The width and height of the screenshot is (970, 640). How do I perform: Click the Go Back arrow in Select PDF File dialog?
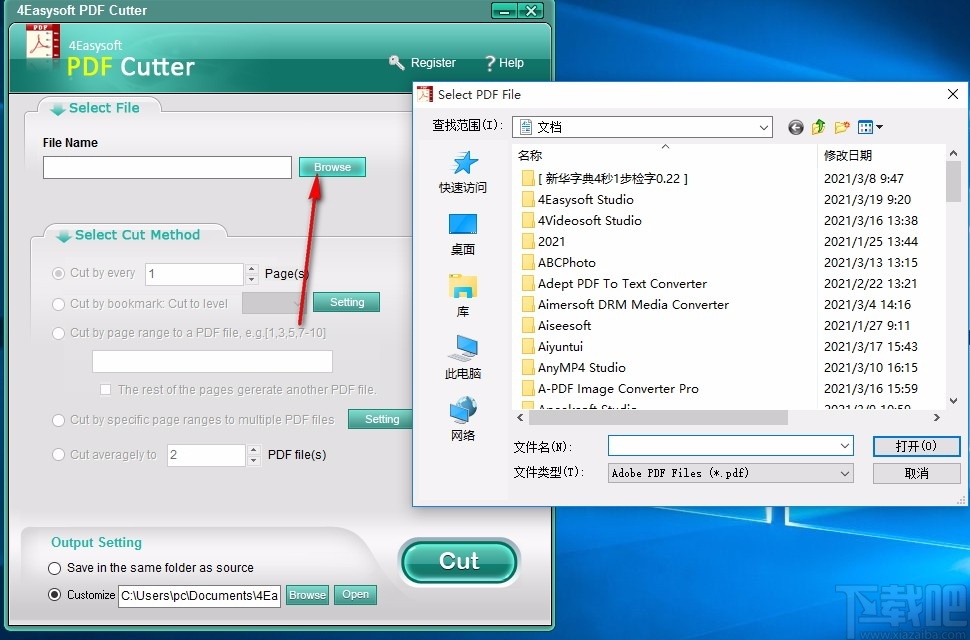click(x=795, y=127)
